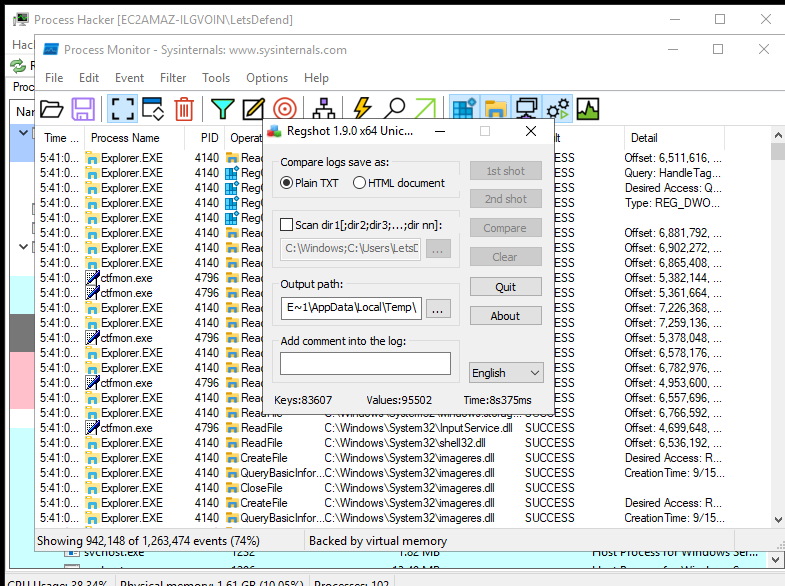The width and height of the screenshot is (785, 586).
Task: Click the Highlight pencil icon
Action: tap(253, 109)
